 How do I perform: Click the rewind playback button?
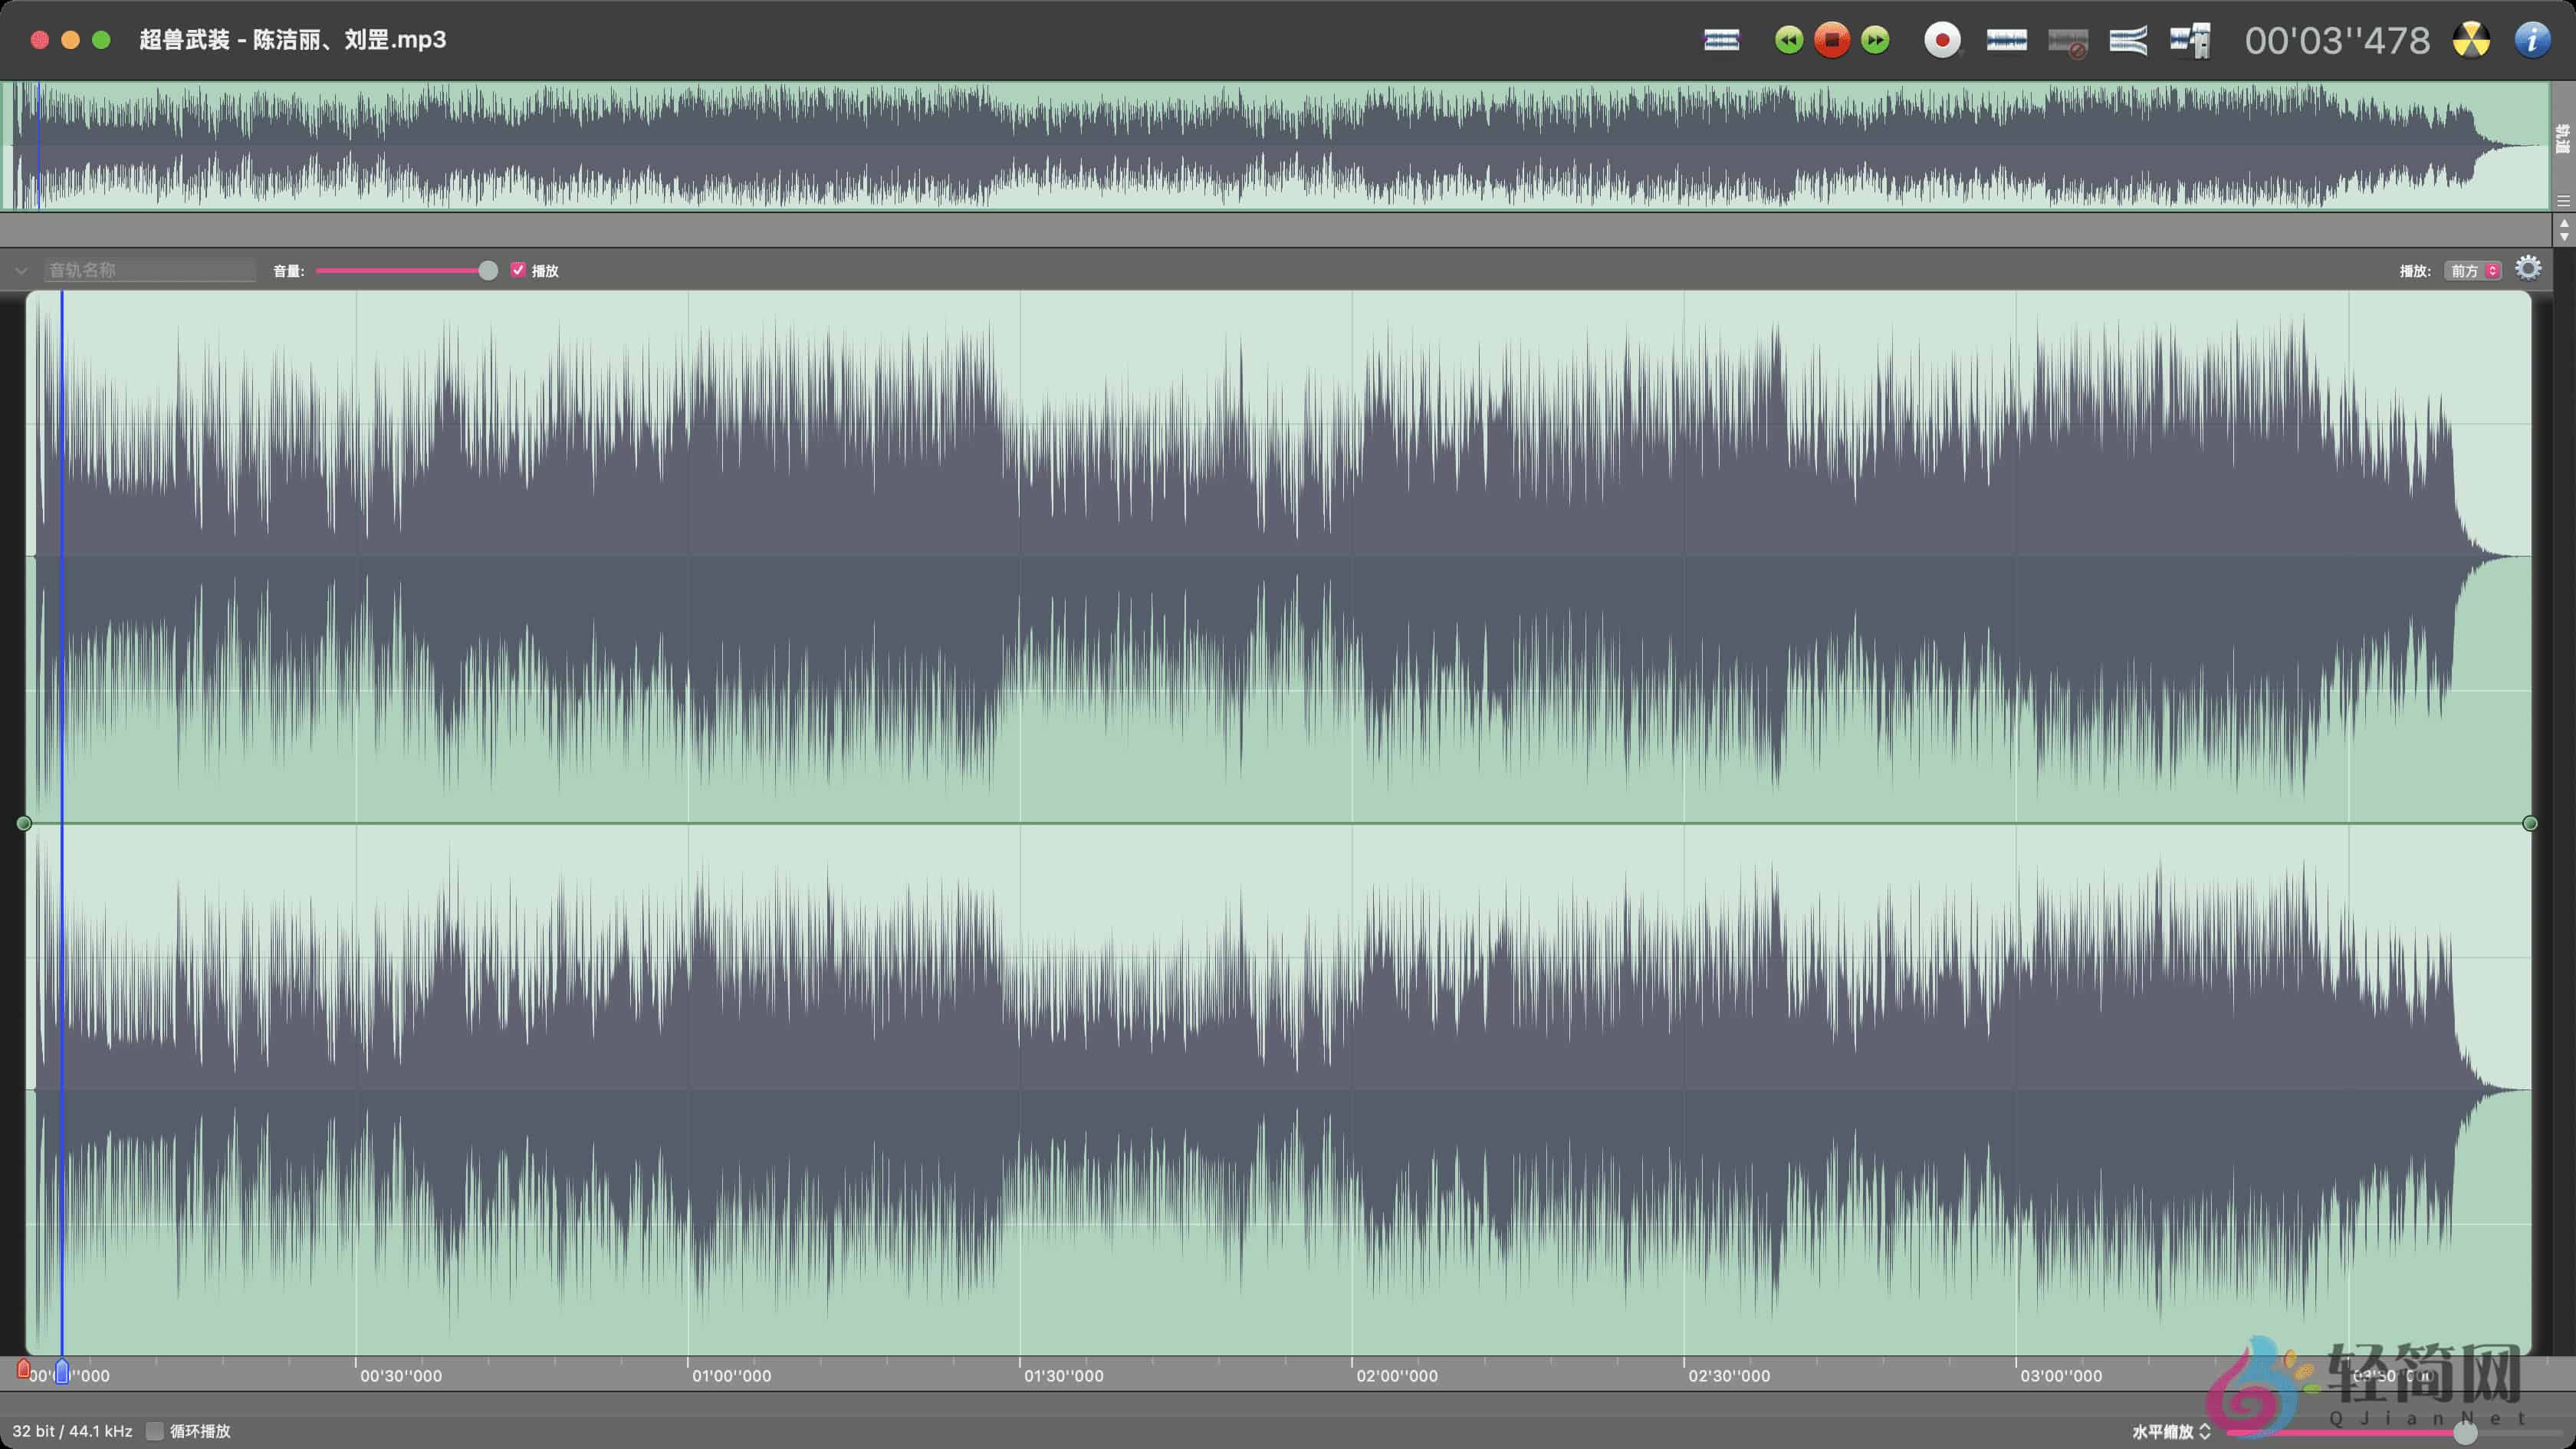tap(1788, 40)
